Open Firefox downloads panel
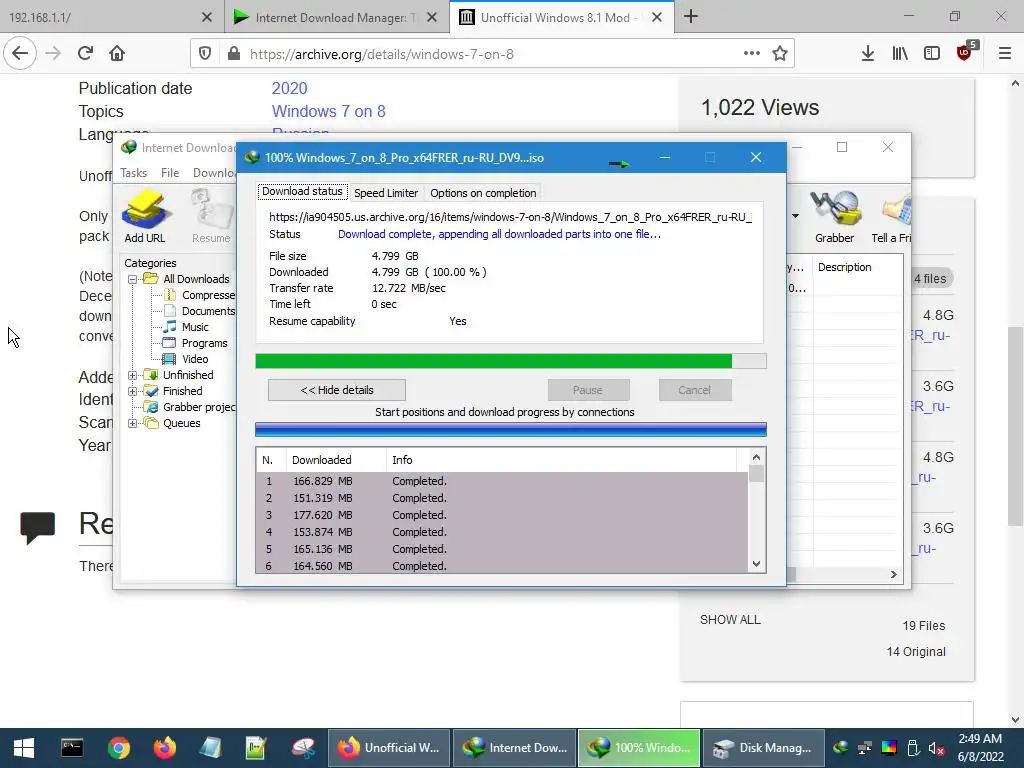Image resolution: width=1024 pixels, height=768 pixels. click(x=867, y=54)
